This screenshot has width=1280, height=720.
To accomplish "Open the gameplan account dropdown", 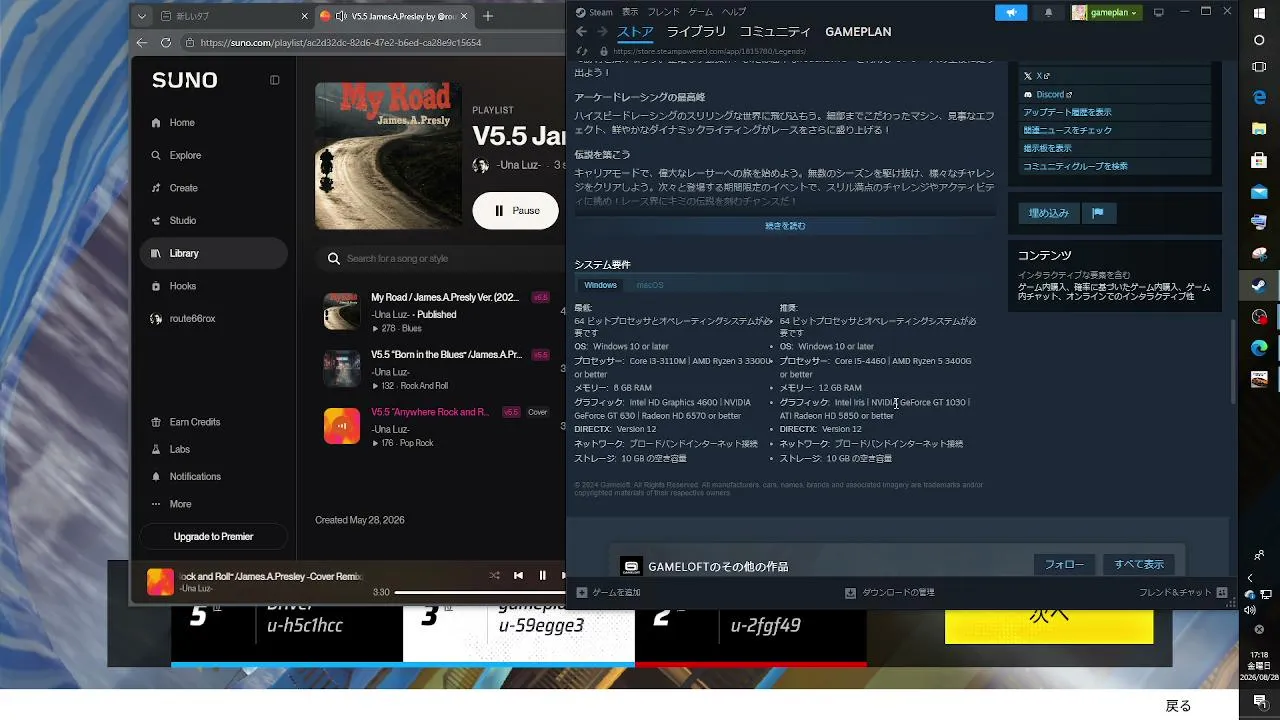I will [1106, 12].
